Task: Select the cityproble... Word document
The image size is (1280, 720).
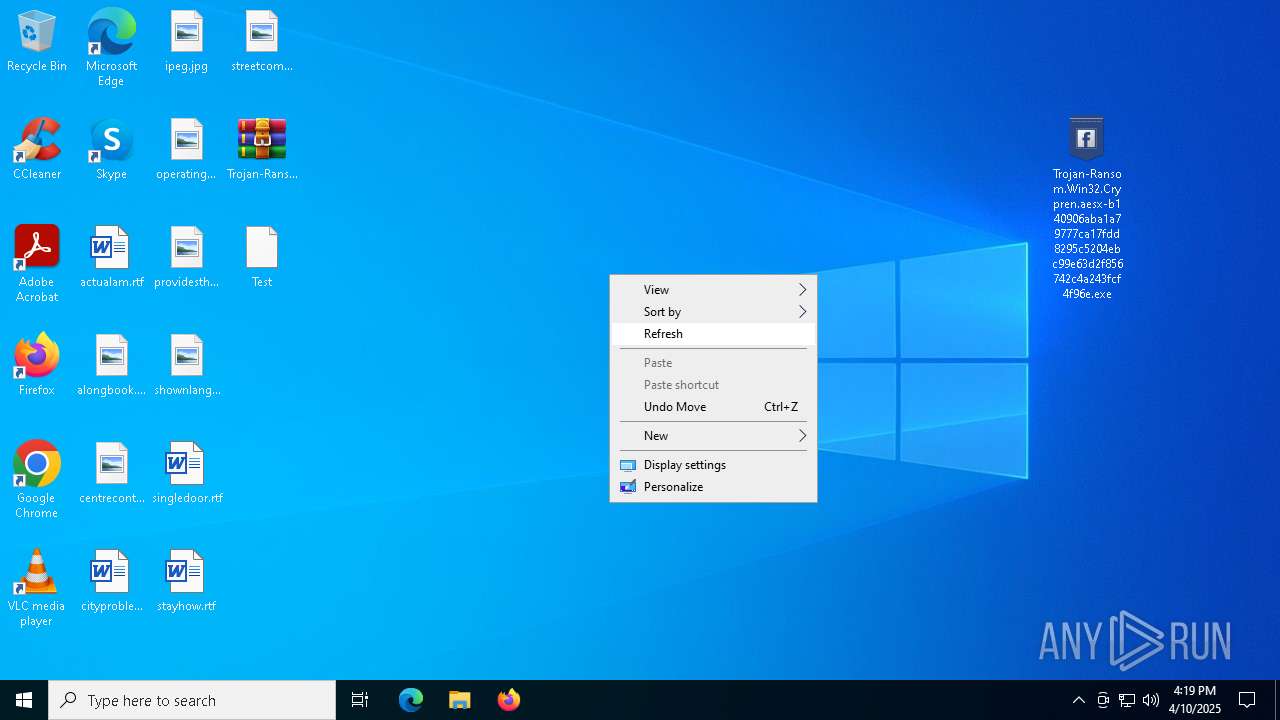Action: (111, 581)
